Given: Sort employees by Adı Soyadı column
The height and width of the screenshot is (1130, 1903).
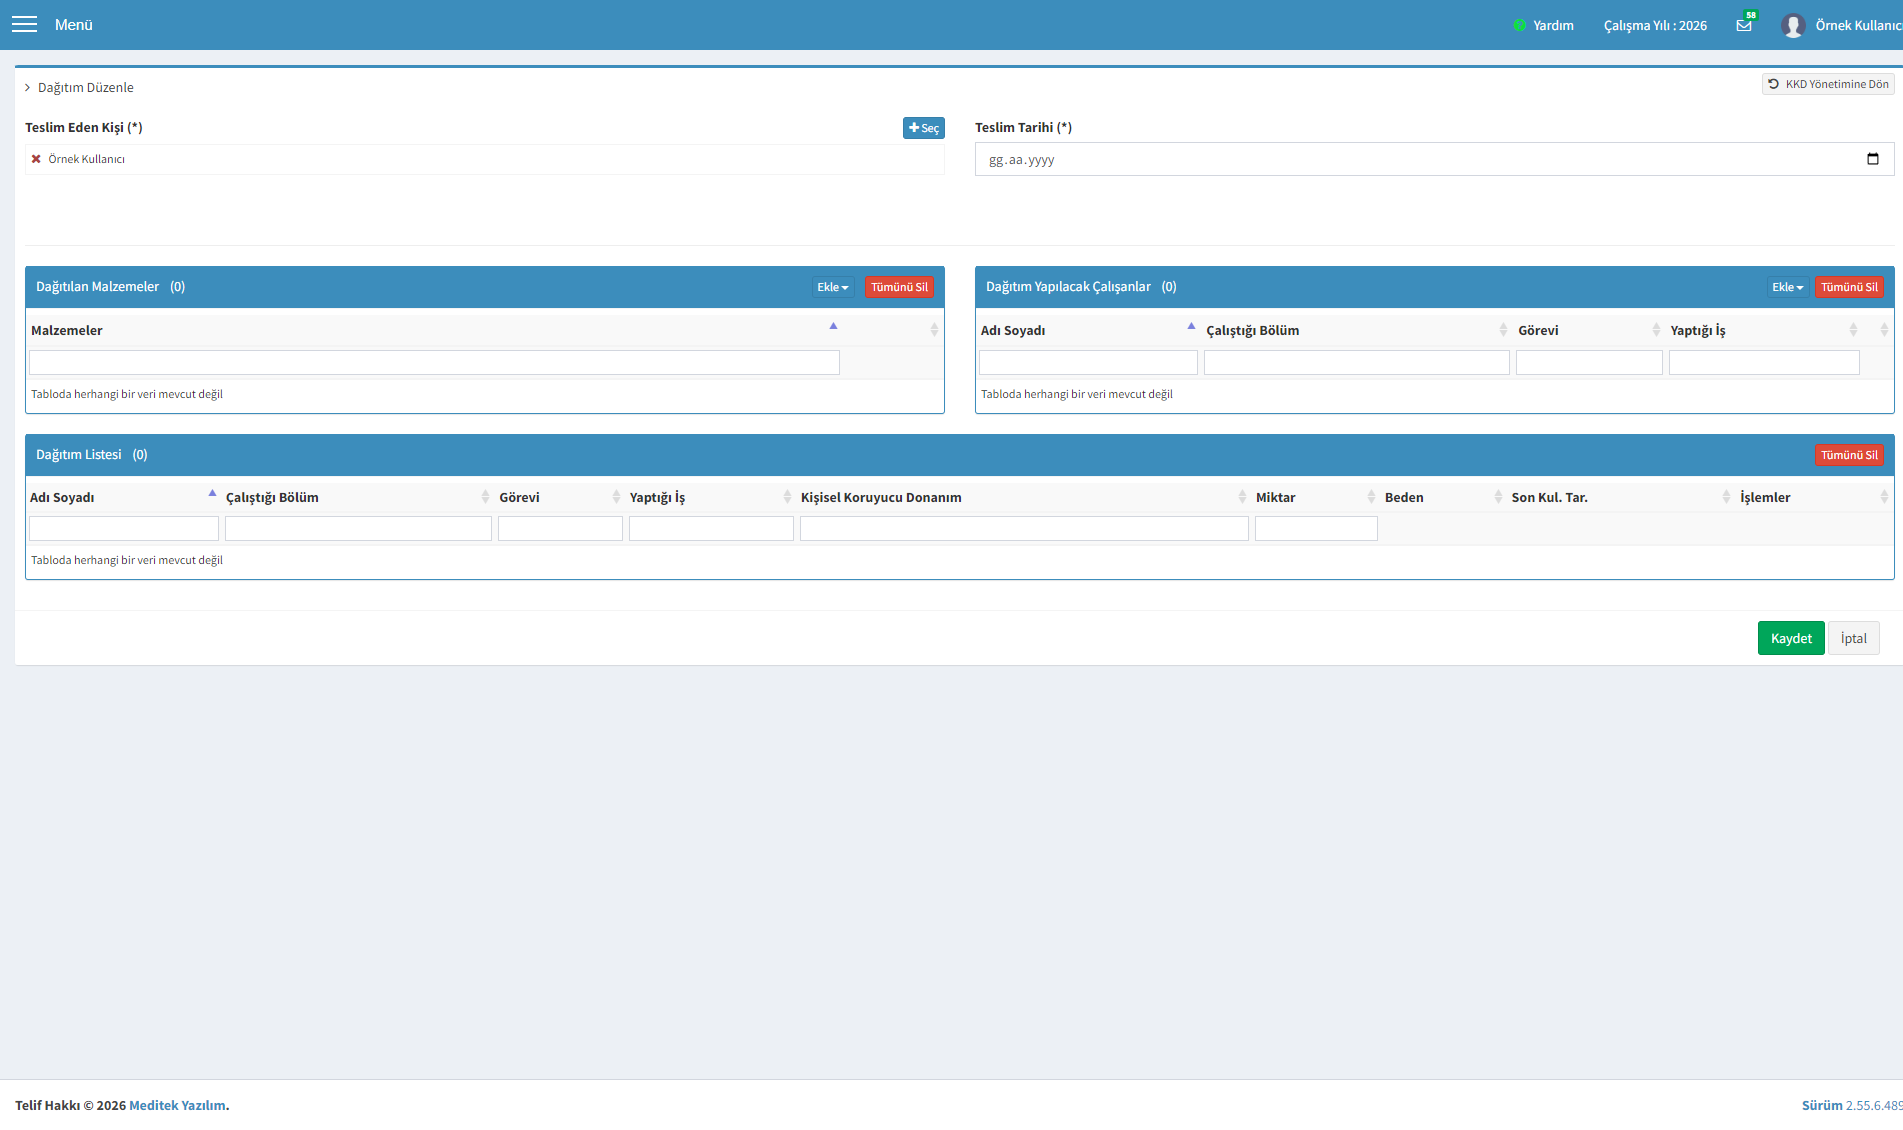Looking at the screenshot, I should tap(1088, 330).
